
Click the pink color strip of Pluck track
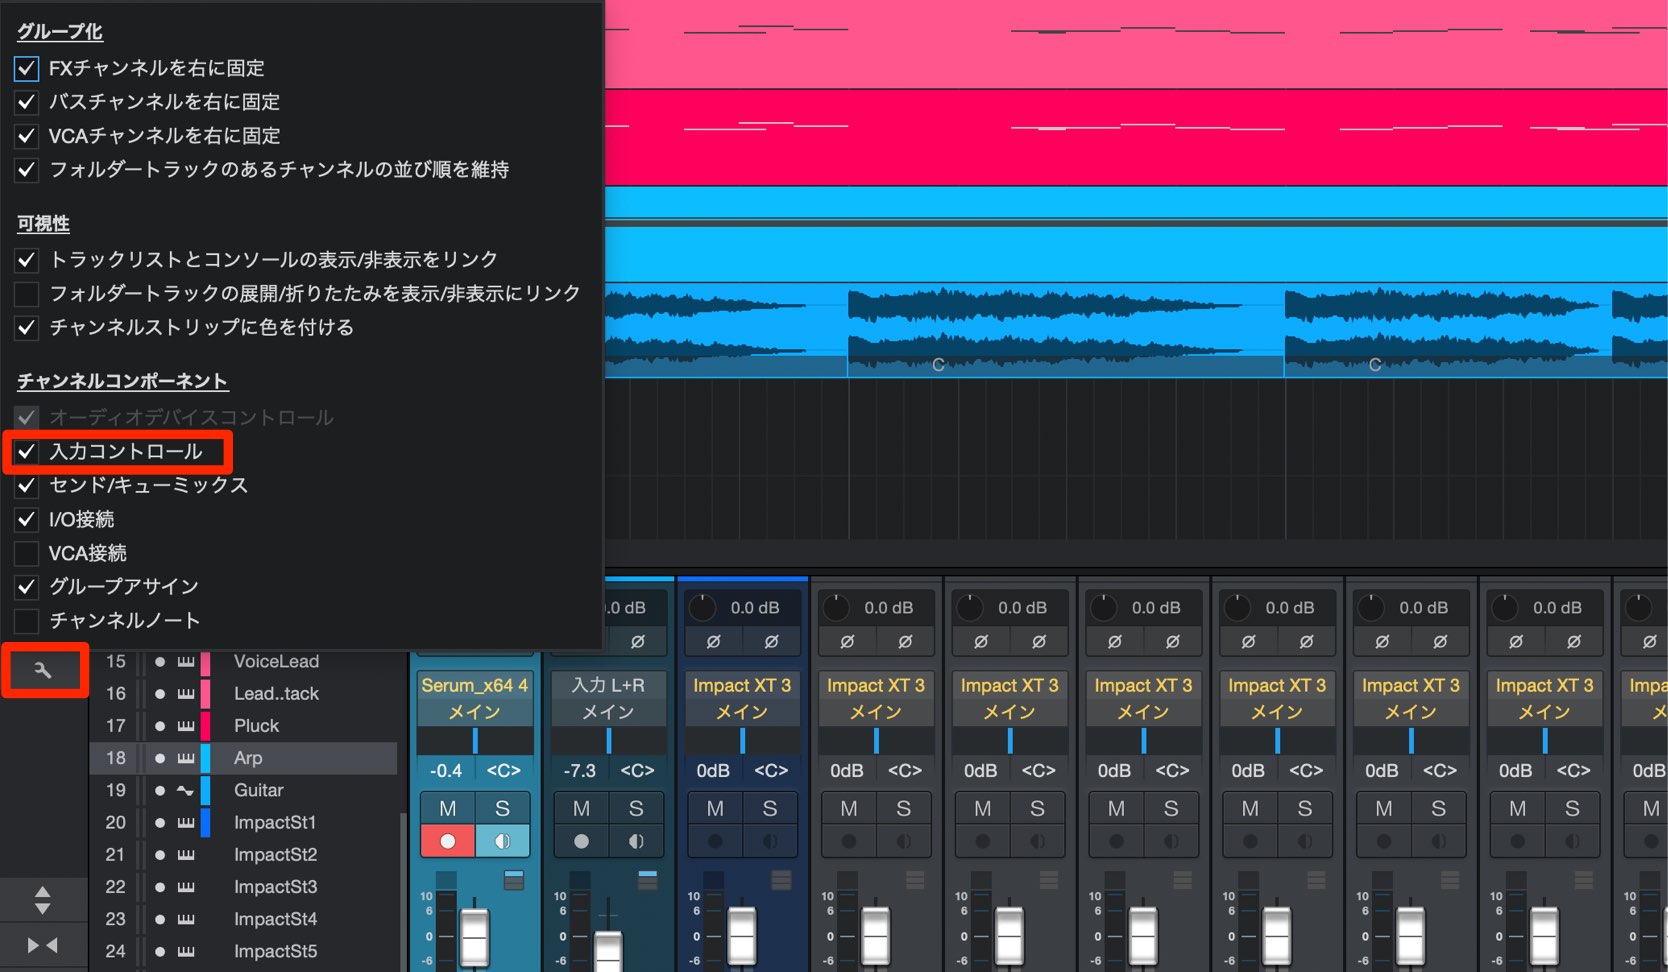[x=205, y=726]
